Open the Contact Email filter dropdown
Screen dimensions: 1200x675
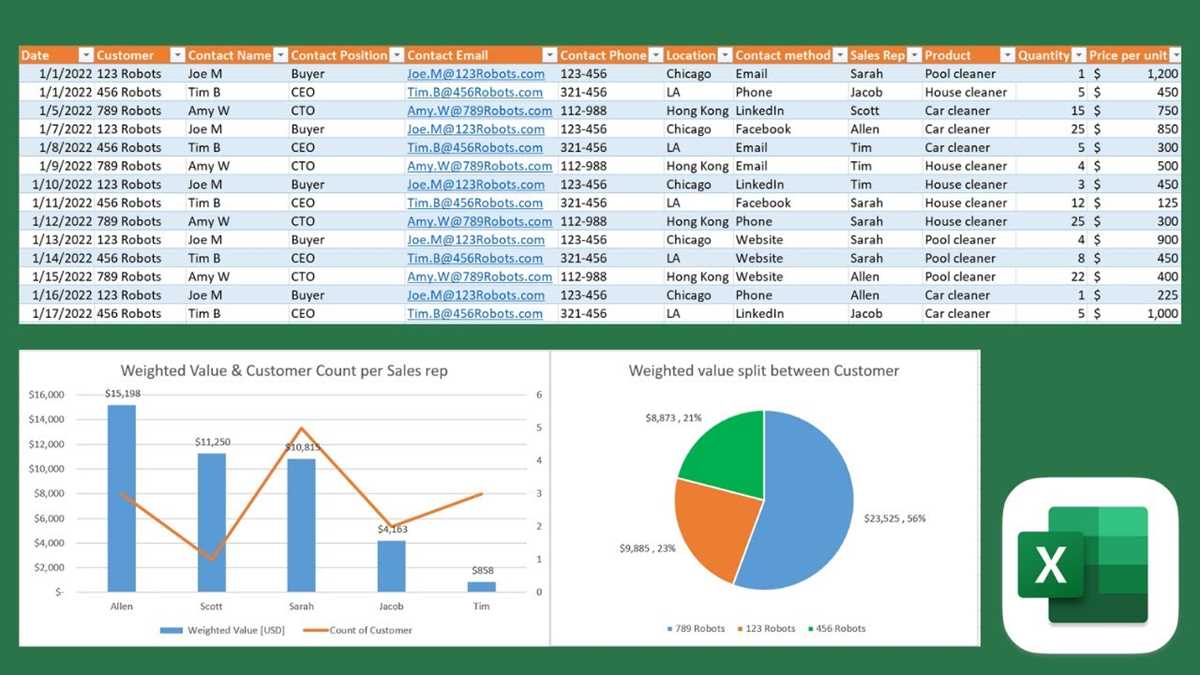tap(549, 56)
